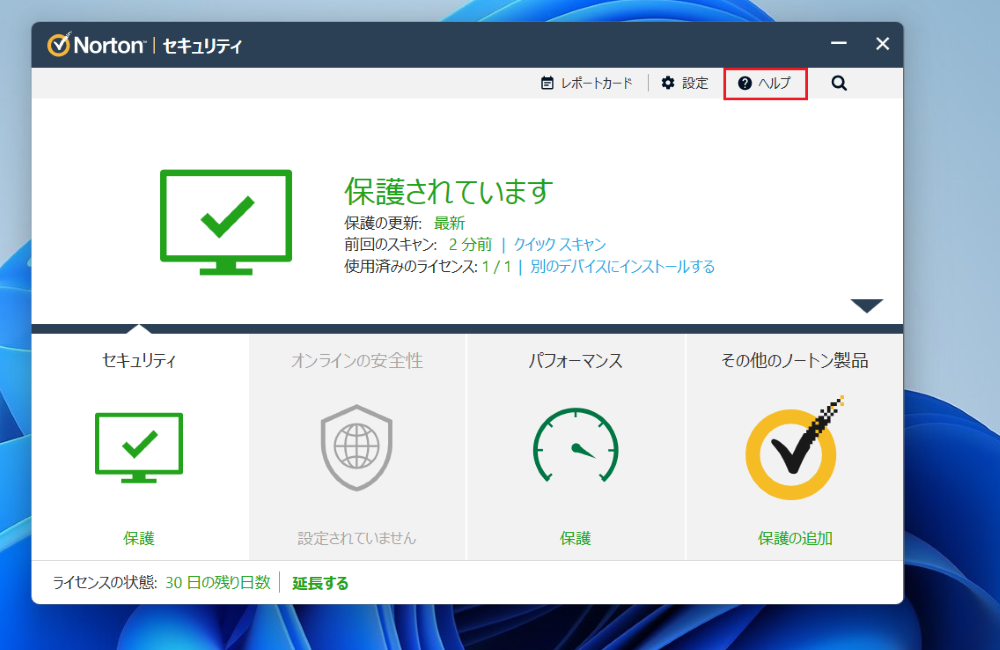1000x650 pixels.
Task: Click the 1 / 1 license count
Action: (x=497, y=267)
